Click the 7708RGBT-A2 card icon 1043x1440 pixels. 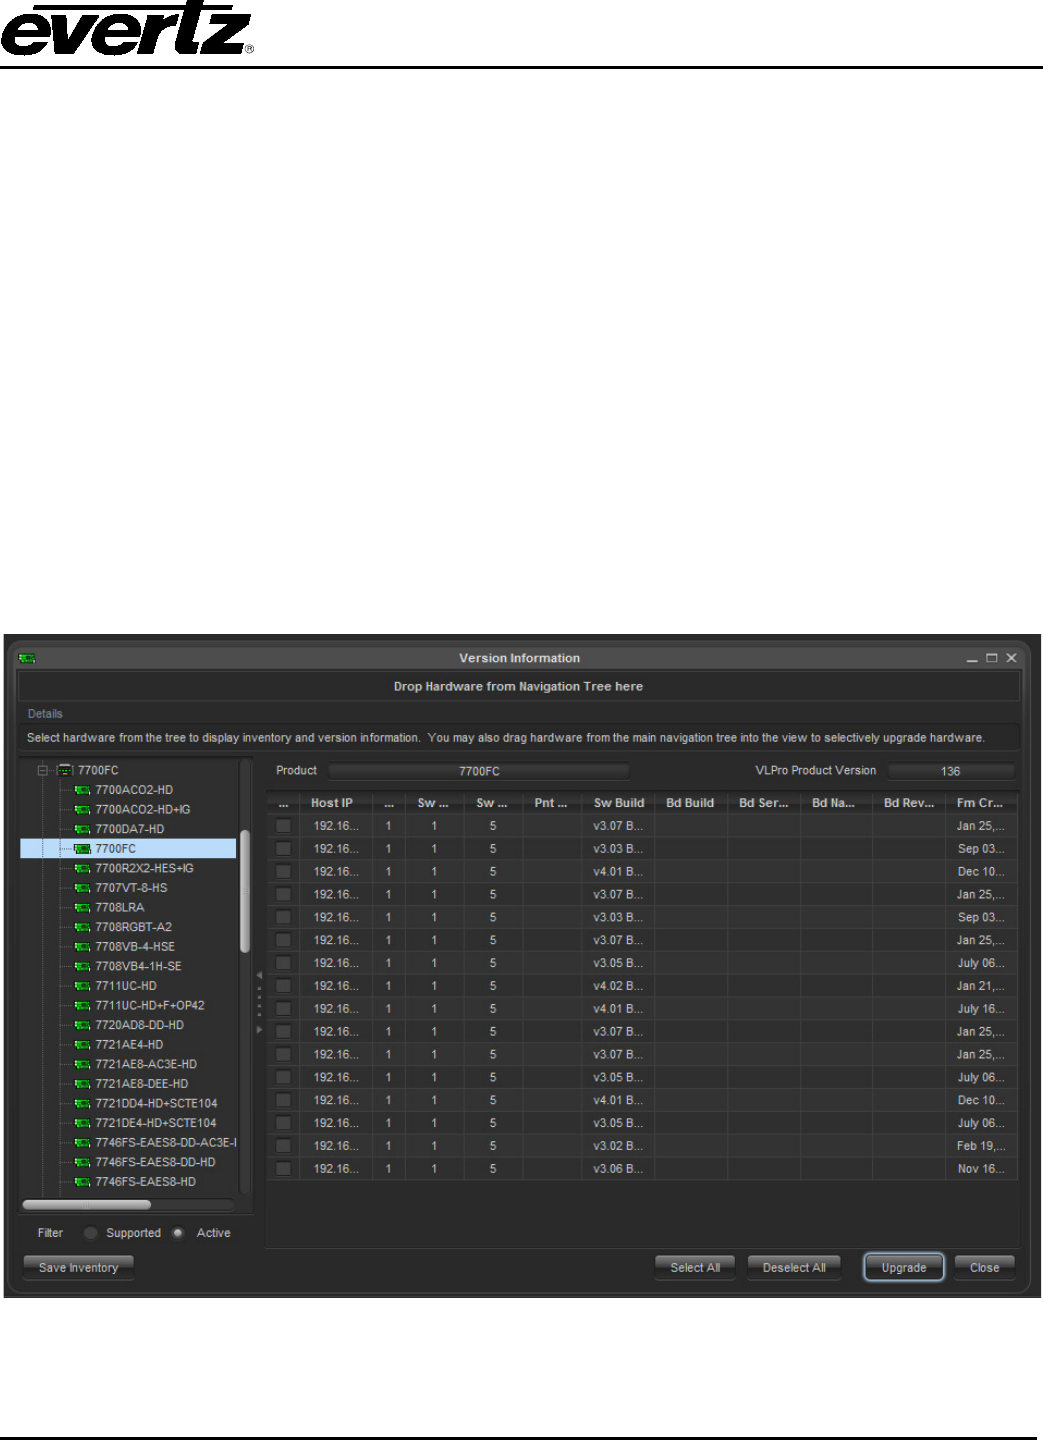click(83, 927)
